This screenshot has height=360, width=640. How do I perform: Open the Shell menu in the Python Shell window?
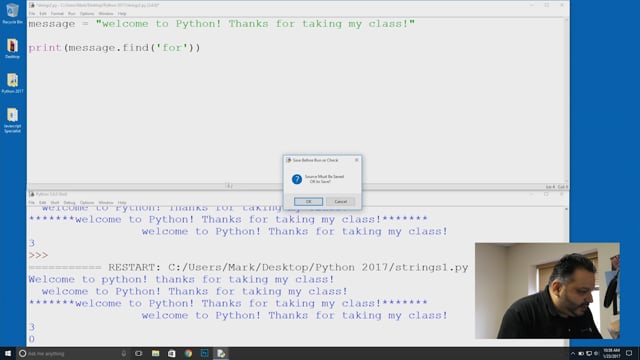click(x=55, y=202)
